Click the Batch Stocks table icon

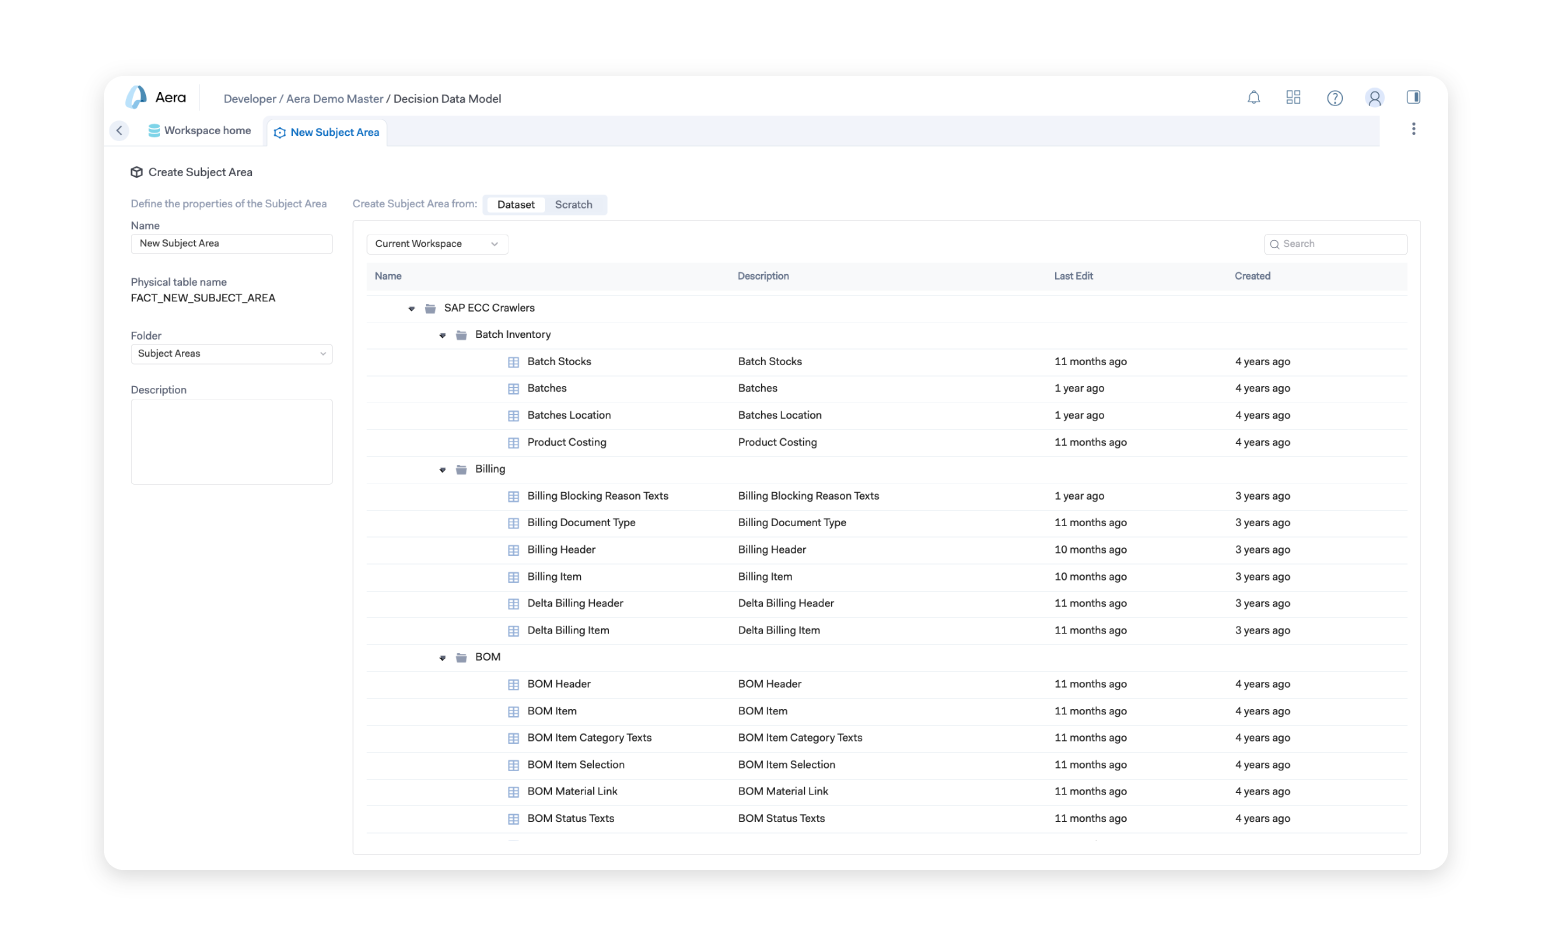[514, 362]
